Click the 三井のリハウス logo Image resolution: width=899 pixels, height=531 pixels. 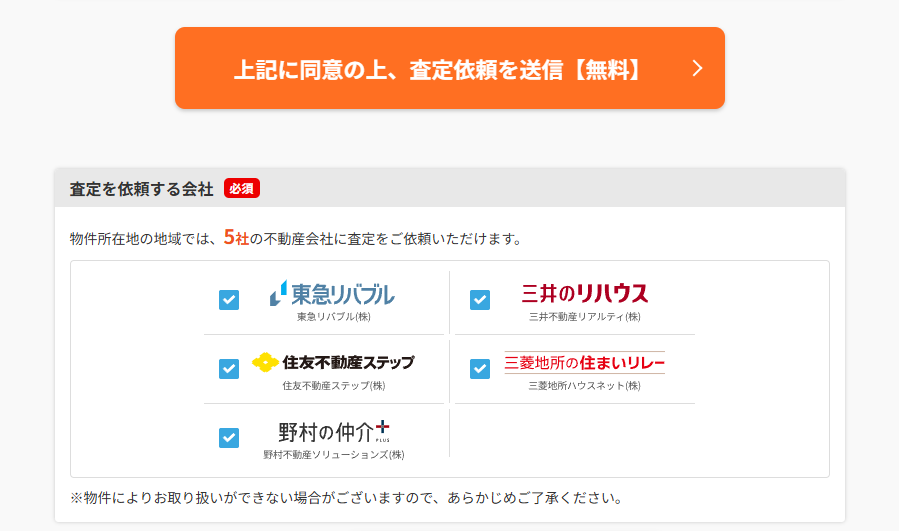[584, 293]
